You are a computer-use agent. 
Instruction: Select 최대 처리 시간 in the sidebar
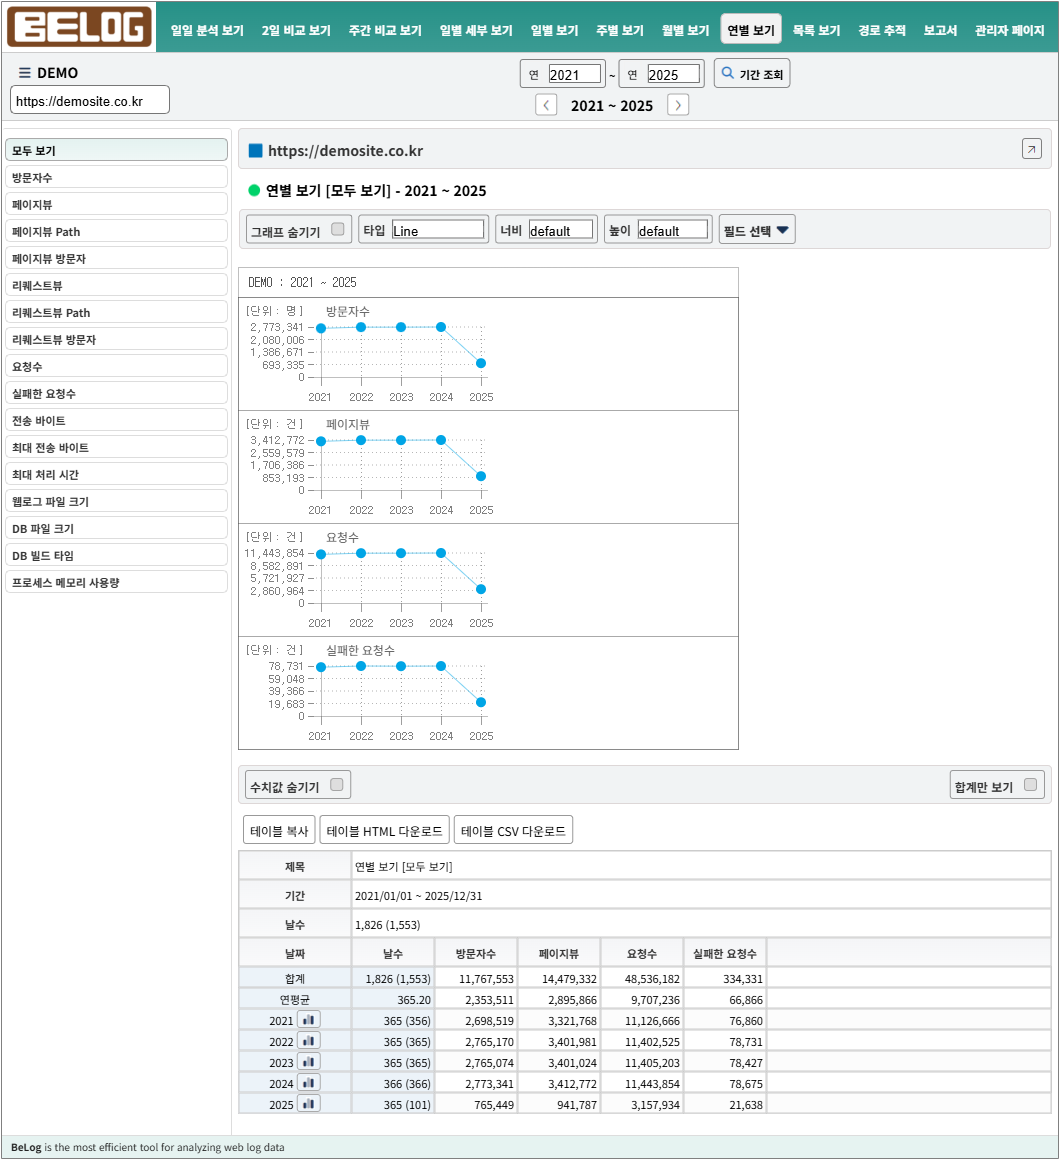tap(116, 474)
